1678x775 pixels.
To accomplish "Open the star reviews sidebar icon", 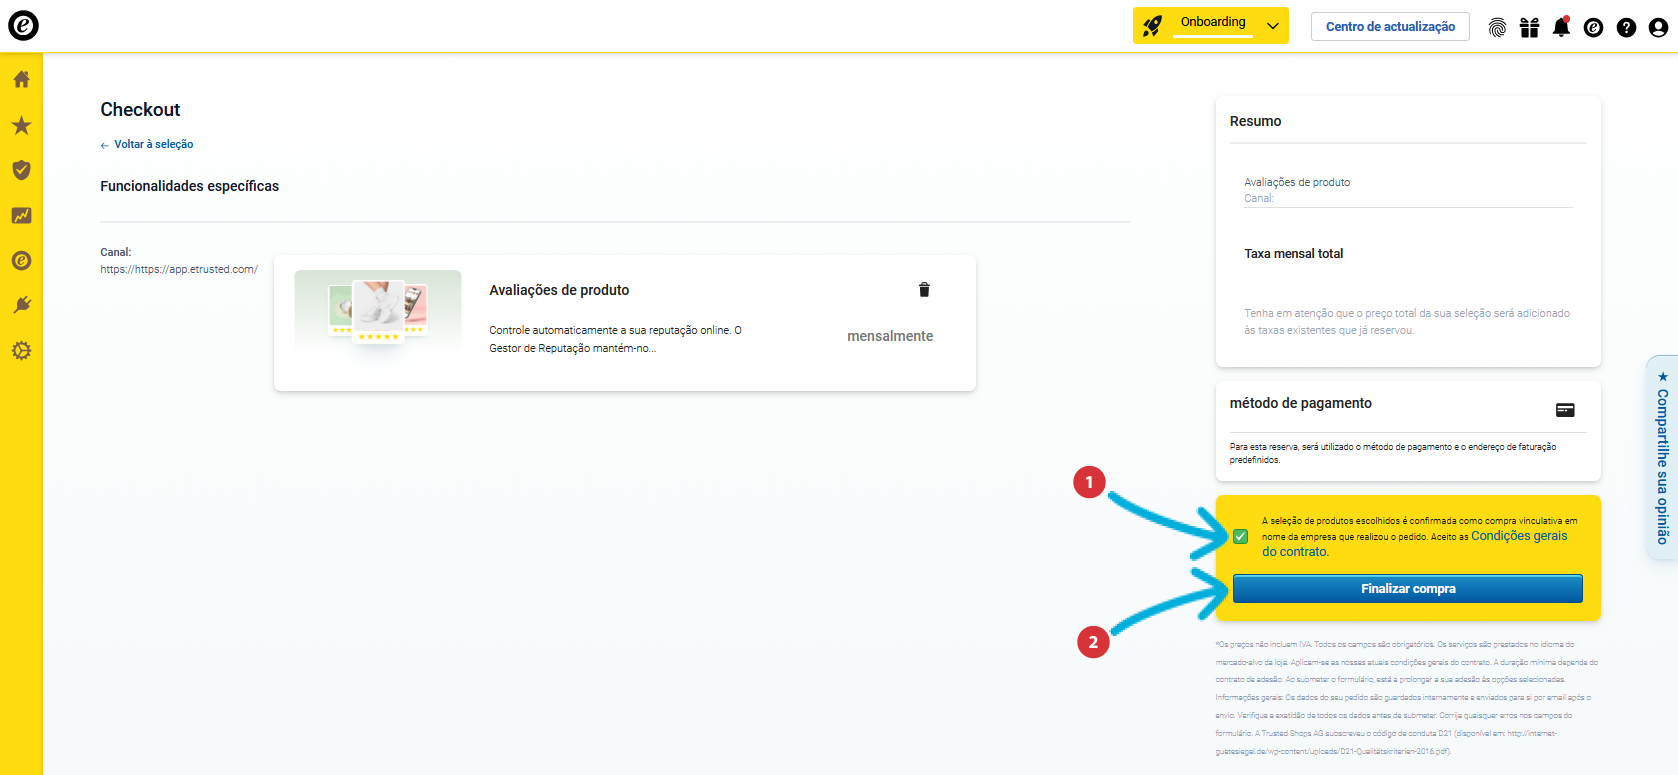I will pos(21,125).
